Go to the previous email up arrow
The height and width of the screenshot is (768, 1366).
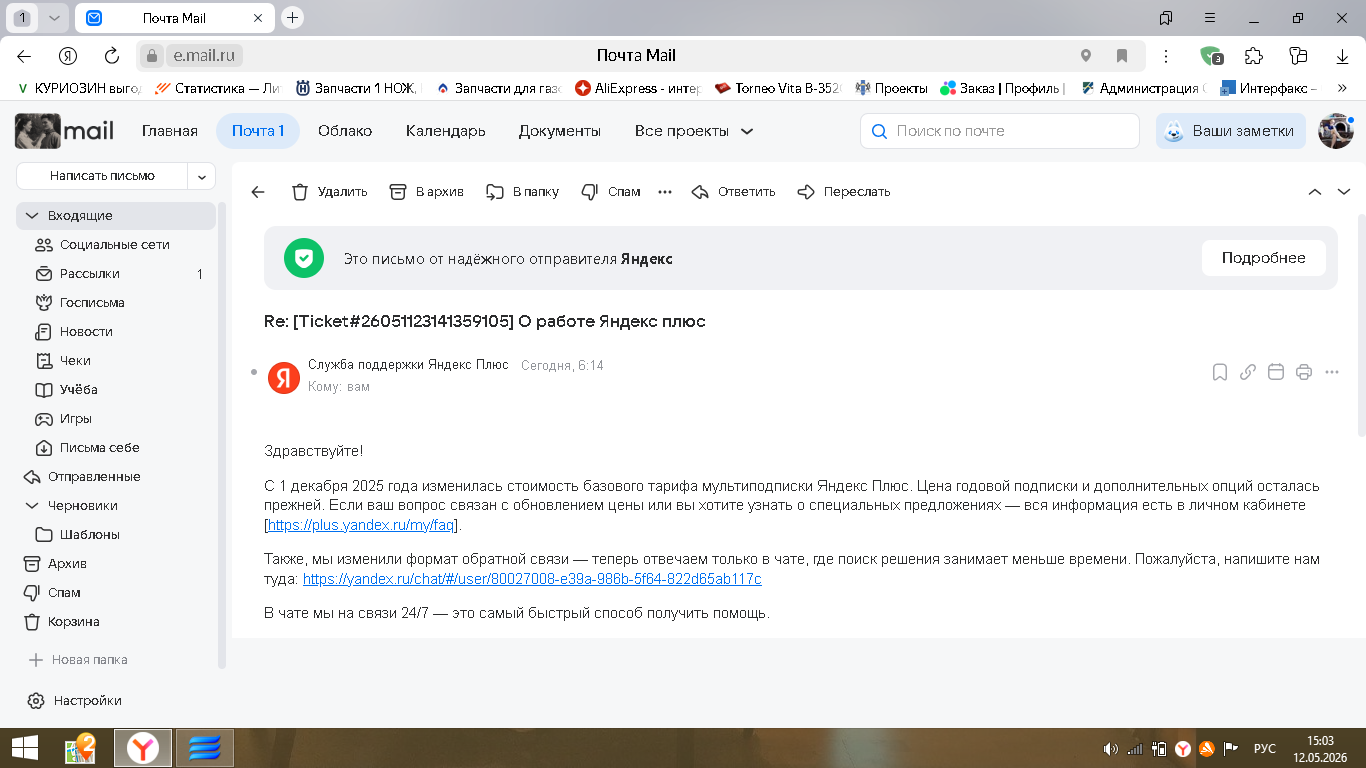(x=1315, y=192)
